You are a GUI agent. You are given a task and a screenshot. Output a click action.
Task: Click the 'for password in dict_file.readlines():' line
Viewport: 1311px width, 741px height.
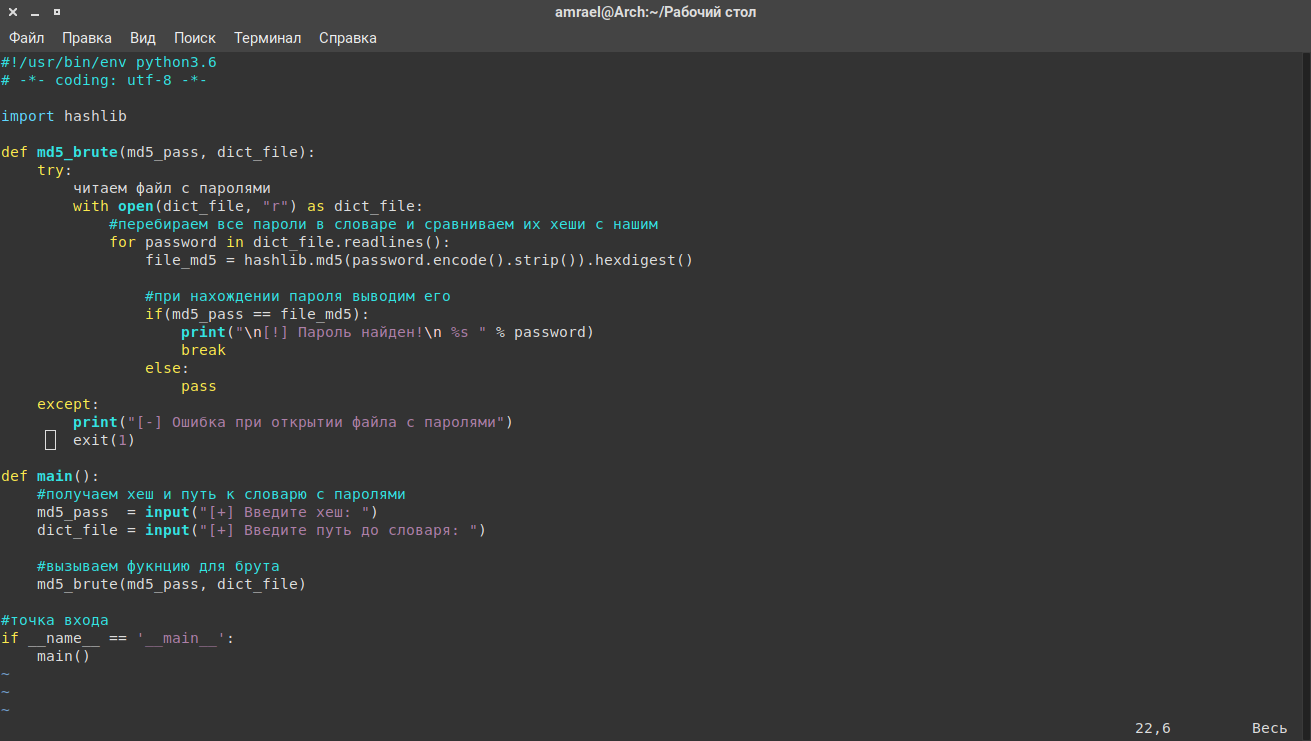[280, 242]
